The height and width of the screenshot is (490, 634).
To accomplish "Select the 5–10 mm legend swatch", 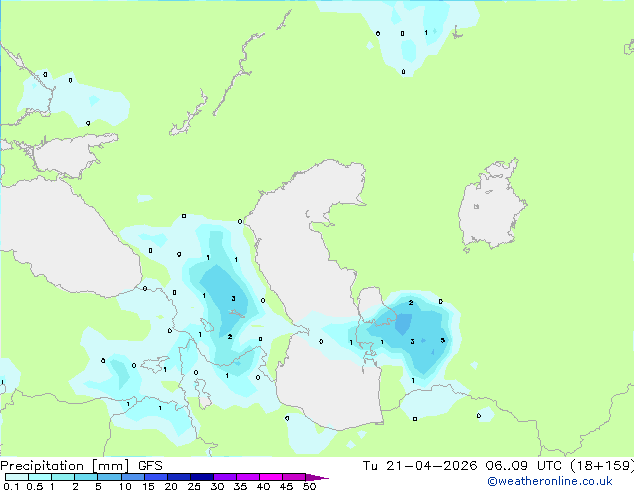I will point(109,477).
